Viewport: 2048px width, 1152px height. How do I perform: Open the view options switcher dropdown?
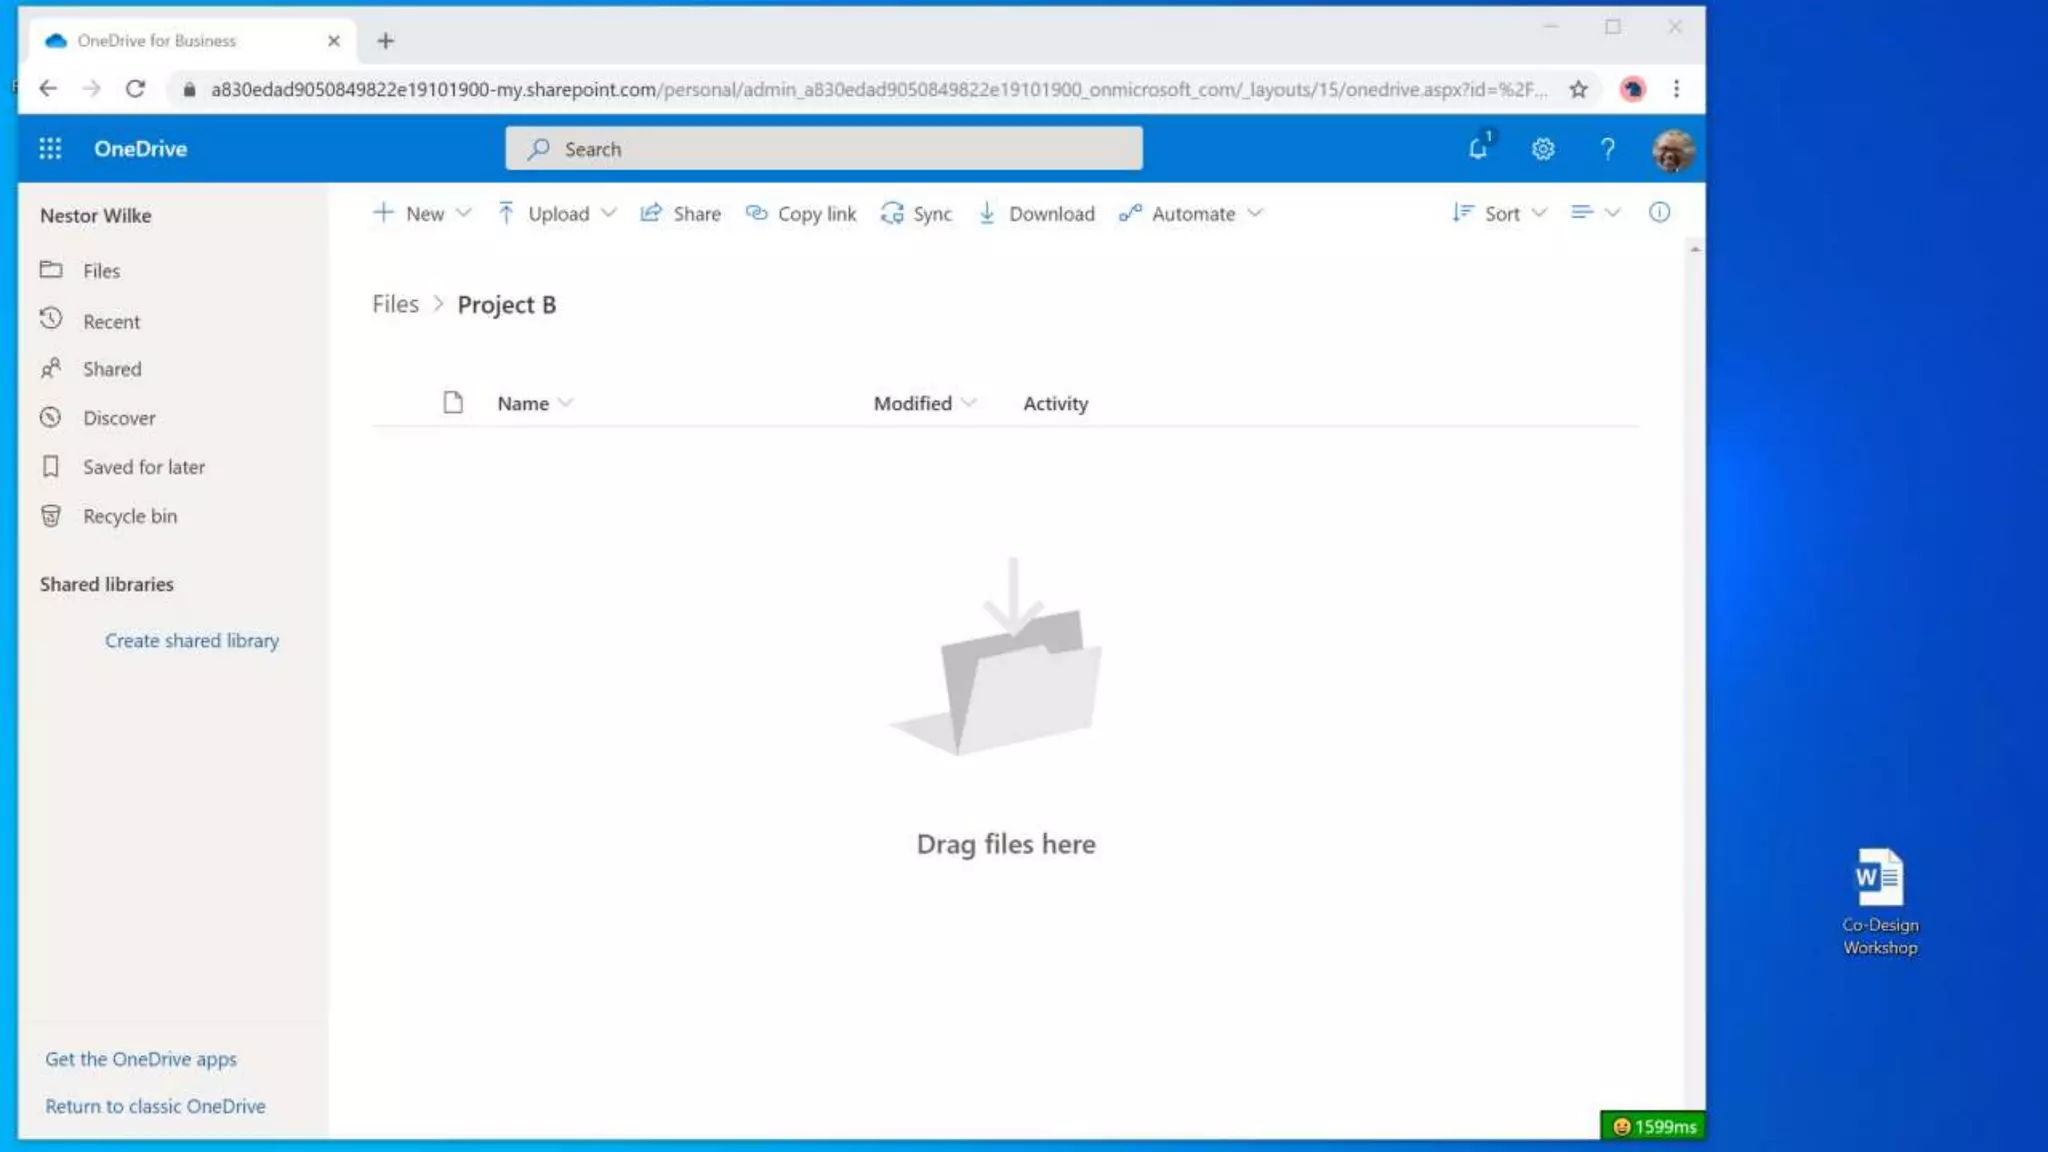1595,213
